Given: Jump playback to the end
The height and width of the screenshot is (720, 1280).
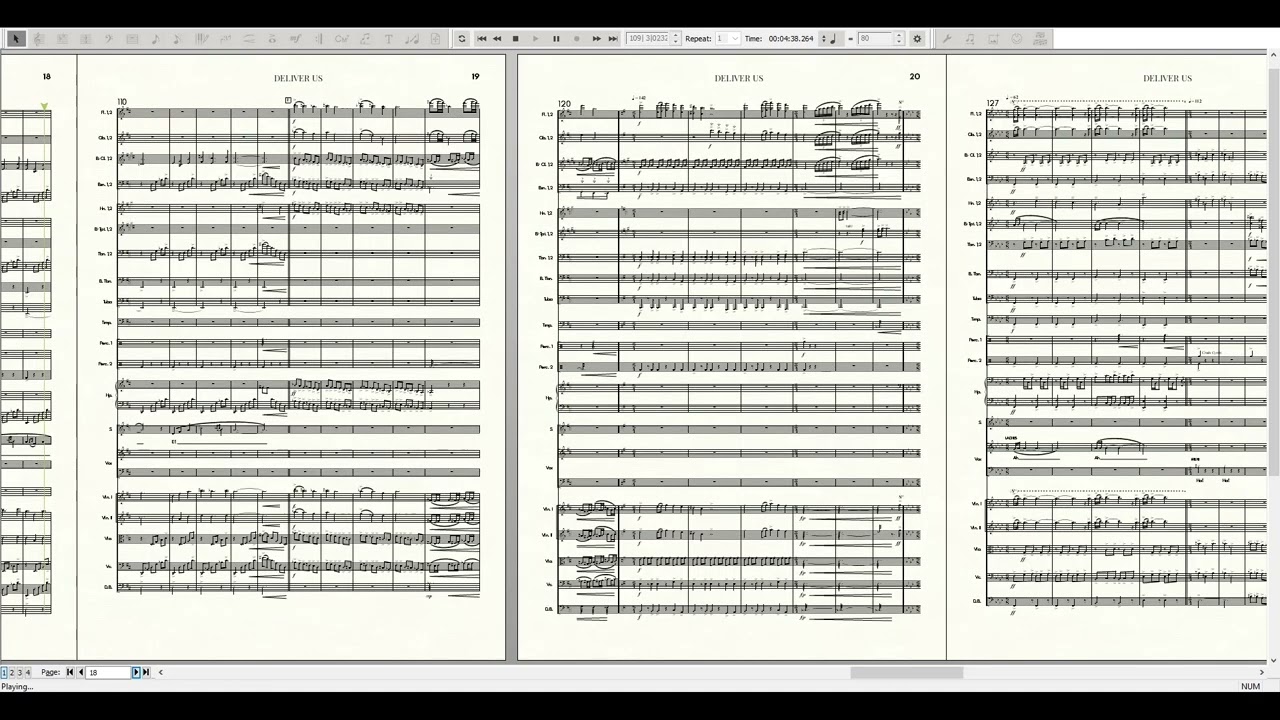Looking at the screenshot, I should [x=613, y=39].
